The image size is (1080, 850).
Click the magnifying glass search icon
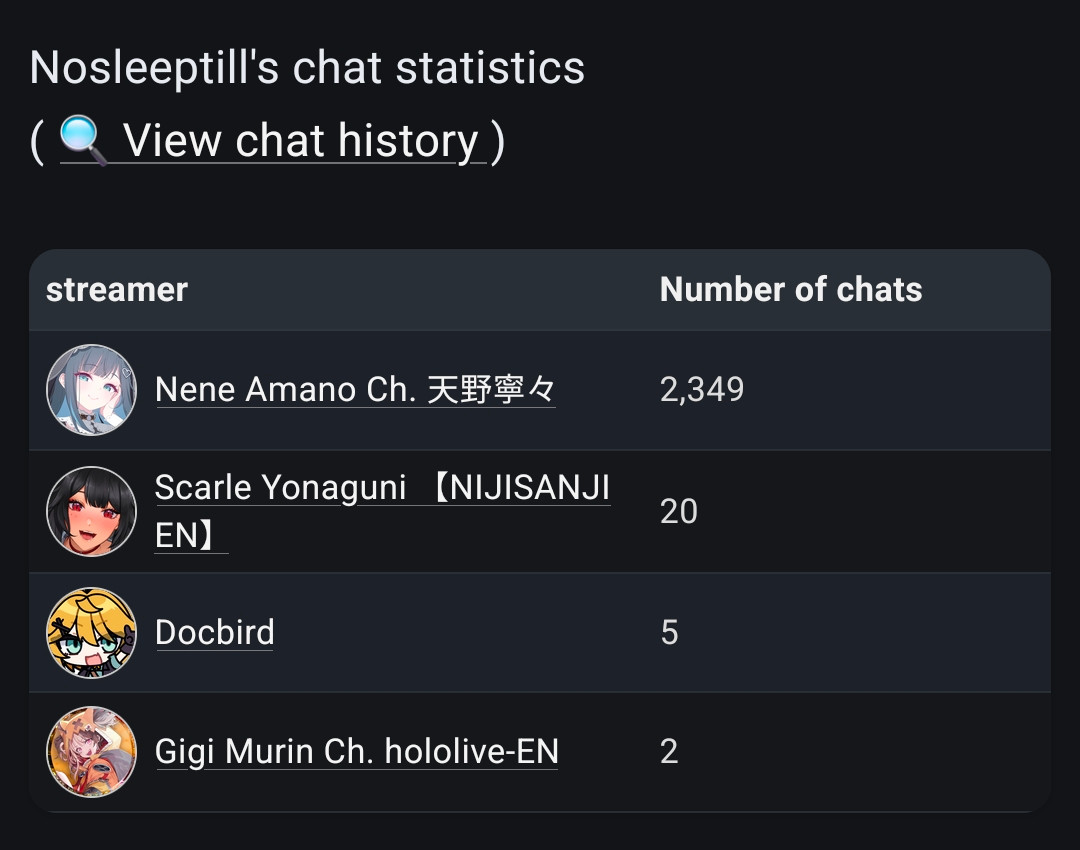click(83, 140)
